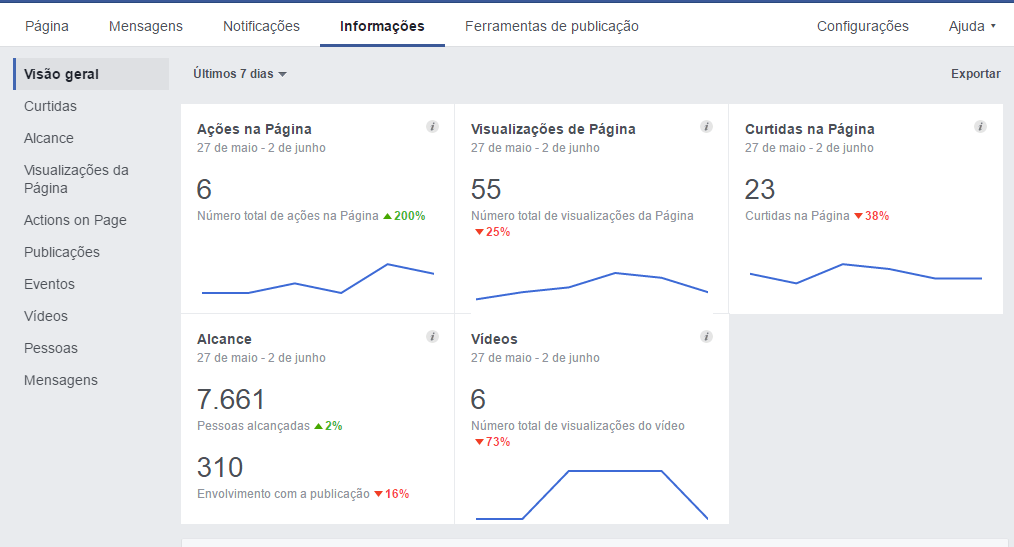Go to Ferramentas de publicação tab

pyautogui.click(x=551, y=26)
